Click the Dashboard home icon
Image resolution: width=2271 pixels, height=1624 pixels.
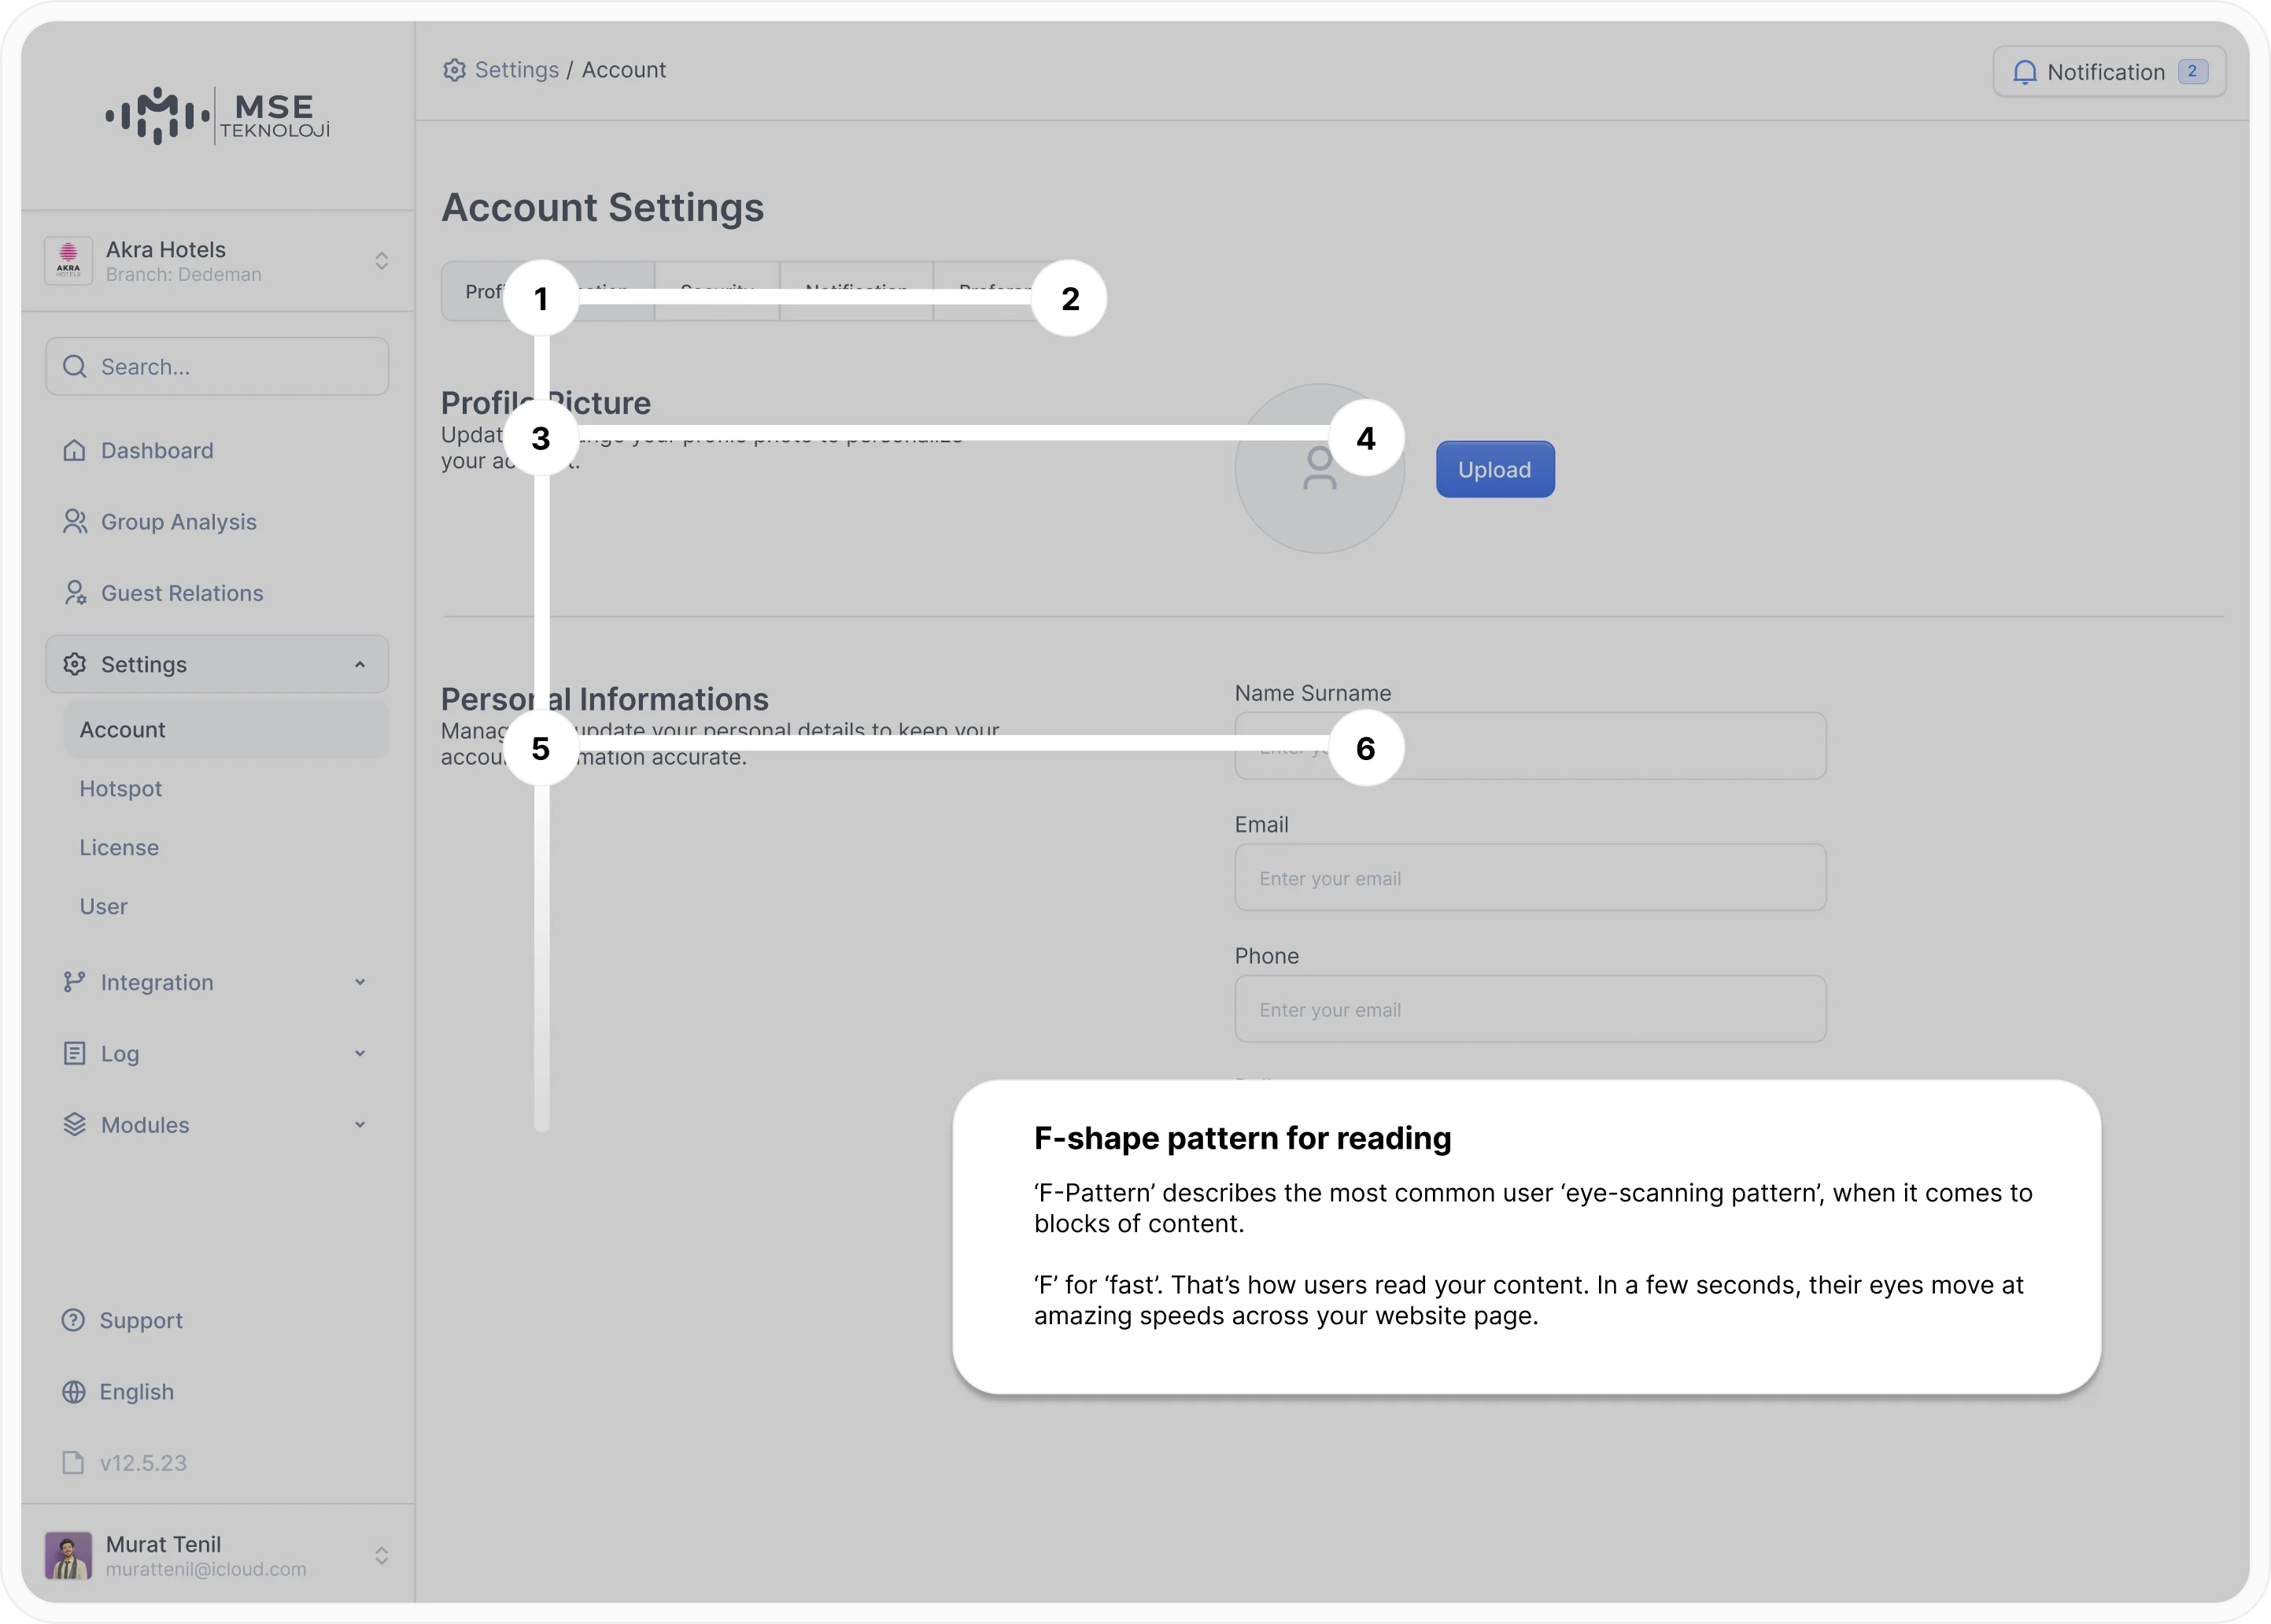coord(74,451)
